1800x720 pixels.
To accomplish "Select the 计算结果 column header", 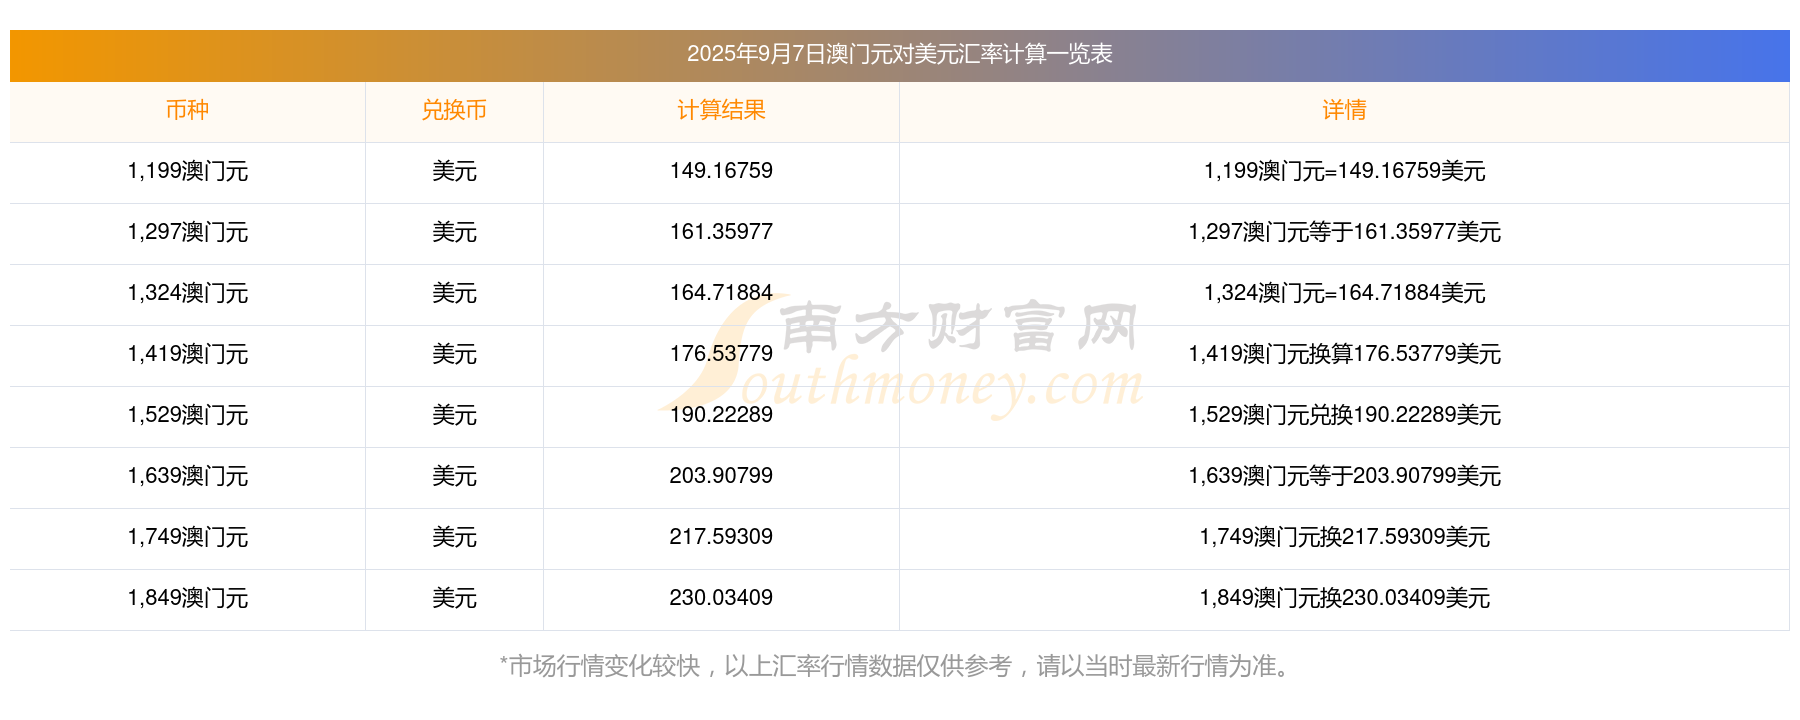I will (721, 110).
